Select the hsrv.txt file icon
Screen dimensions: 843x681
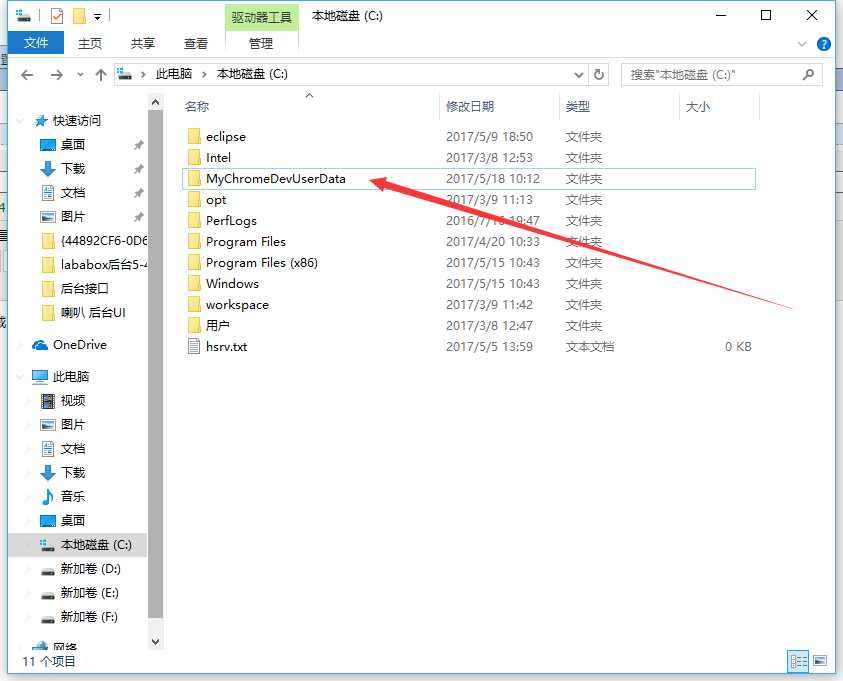tap(194, 346)
